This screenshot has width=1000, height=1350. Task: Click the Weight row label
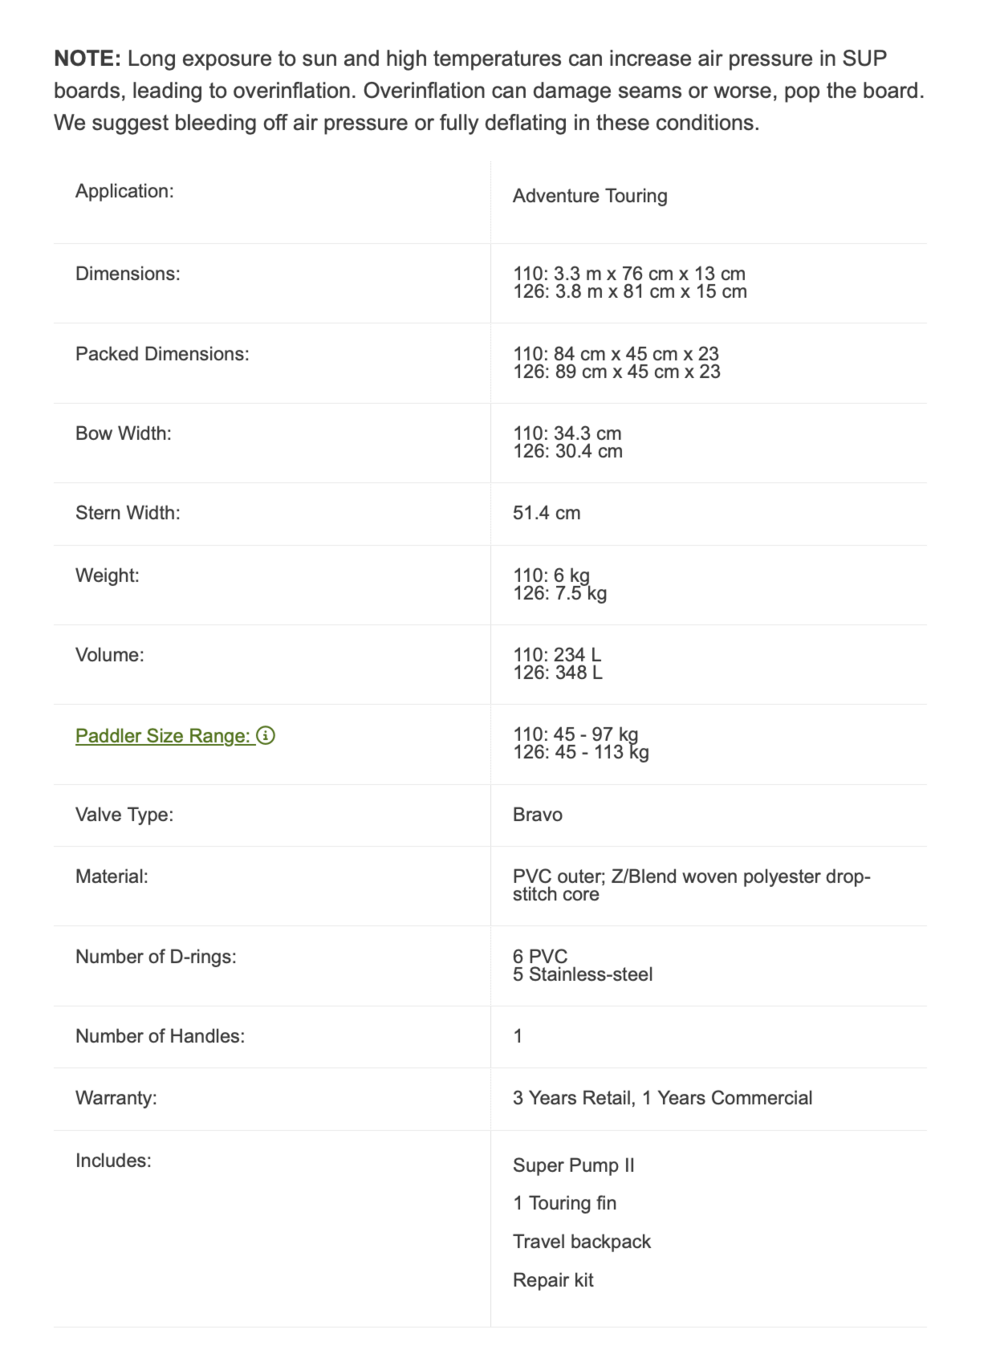tap(107, 575)
